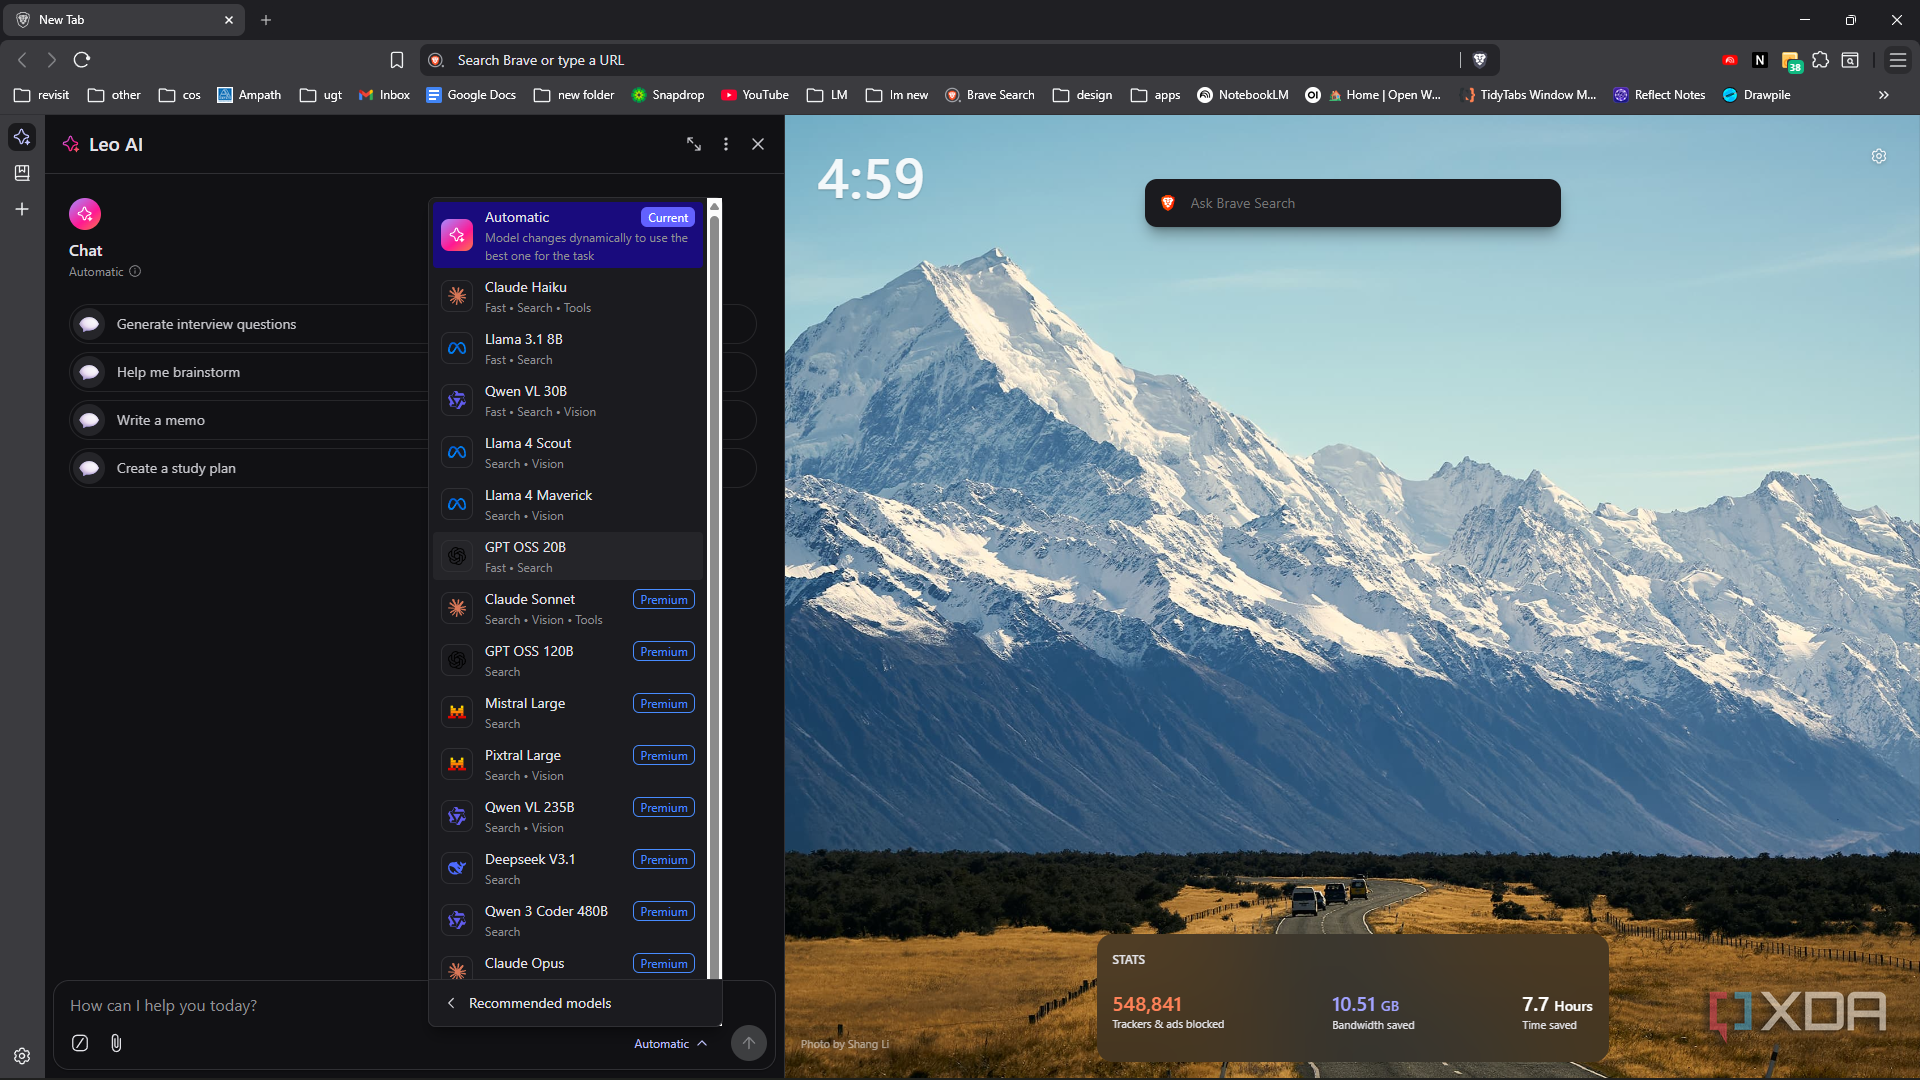1920x1080 pixels.
Task: Choose the Claude Haiku model
Action: 568,296
